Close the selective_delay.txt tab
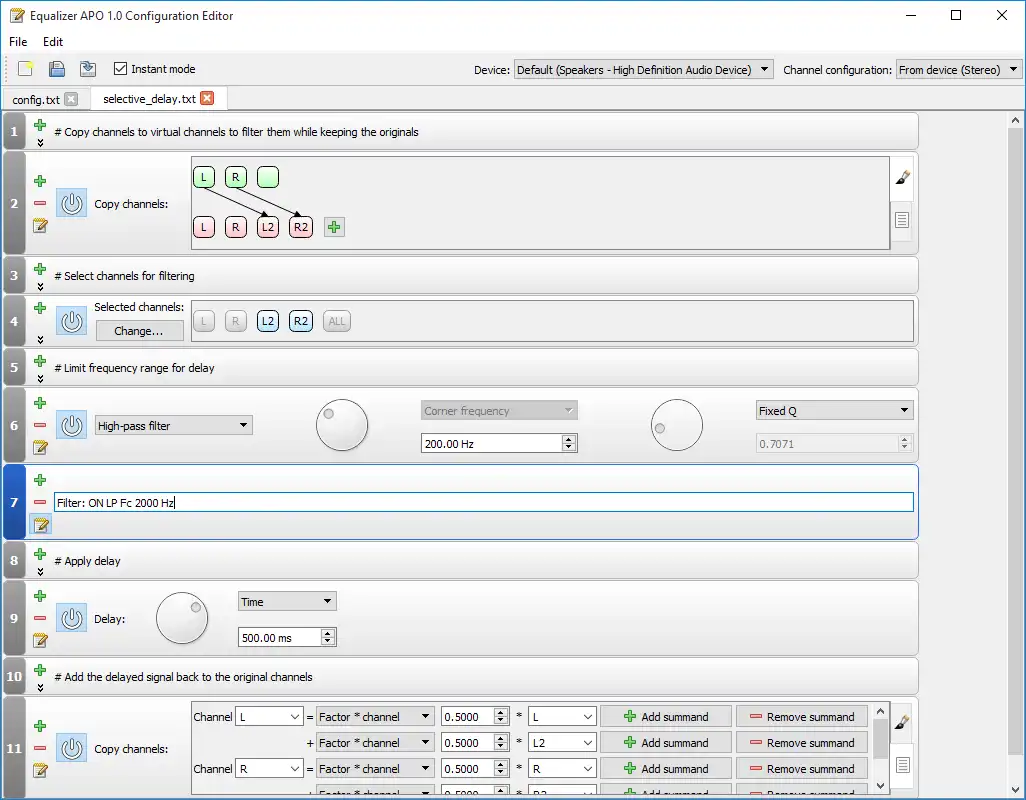The image size is (1026, 800). [207, 98]
